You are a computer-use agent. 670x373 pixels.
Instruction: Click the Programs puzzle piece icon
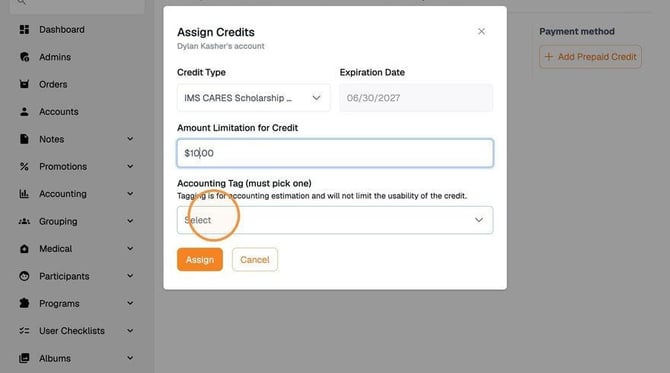click(x=24, y=303)
